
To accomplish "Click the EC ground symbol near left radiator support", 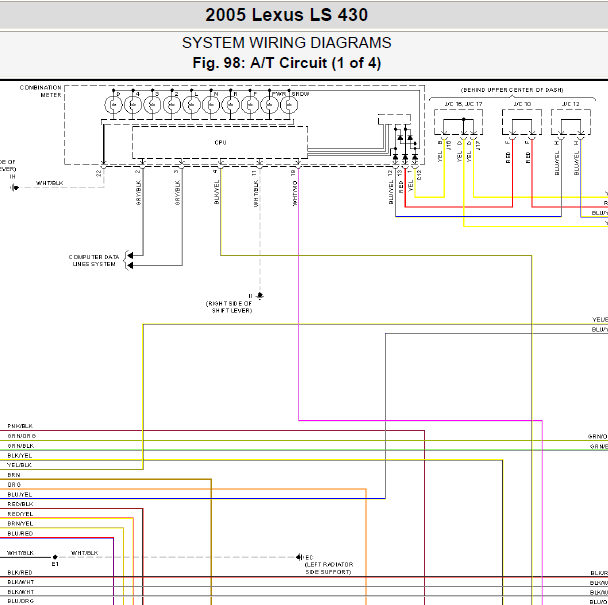I will [299, 557].
